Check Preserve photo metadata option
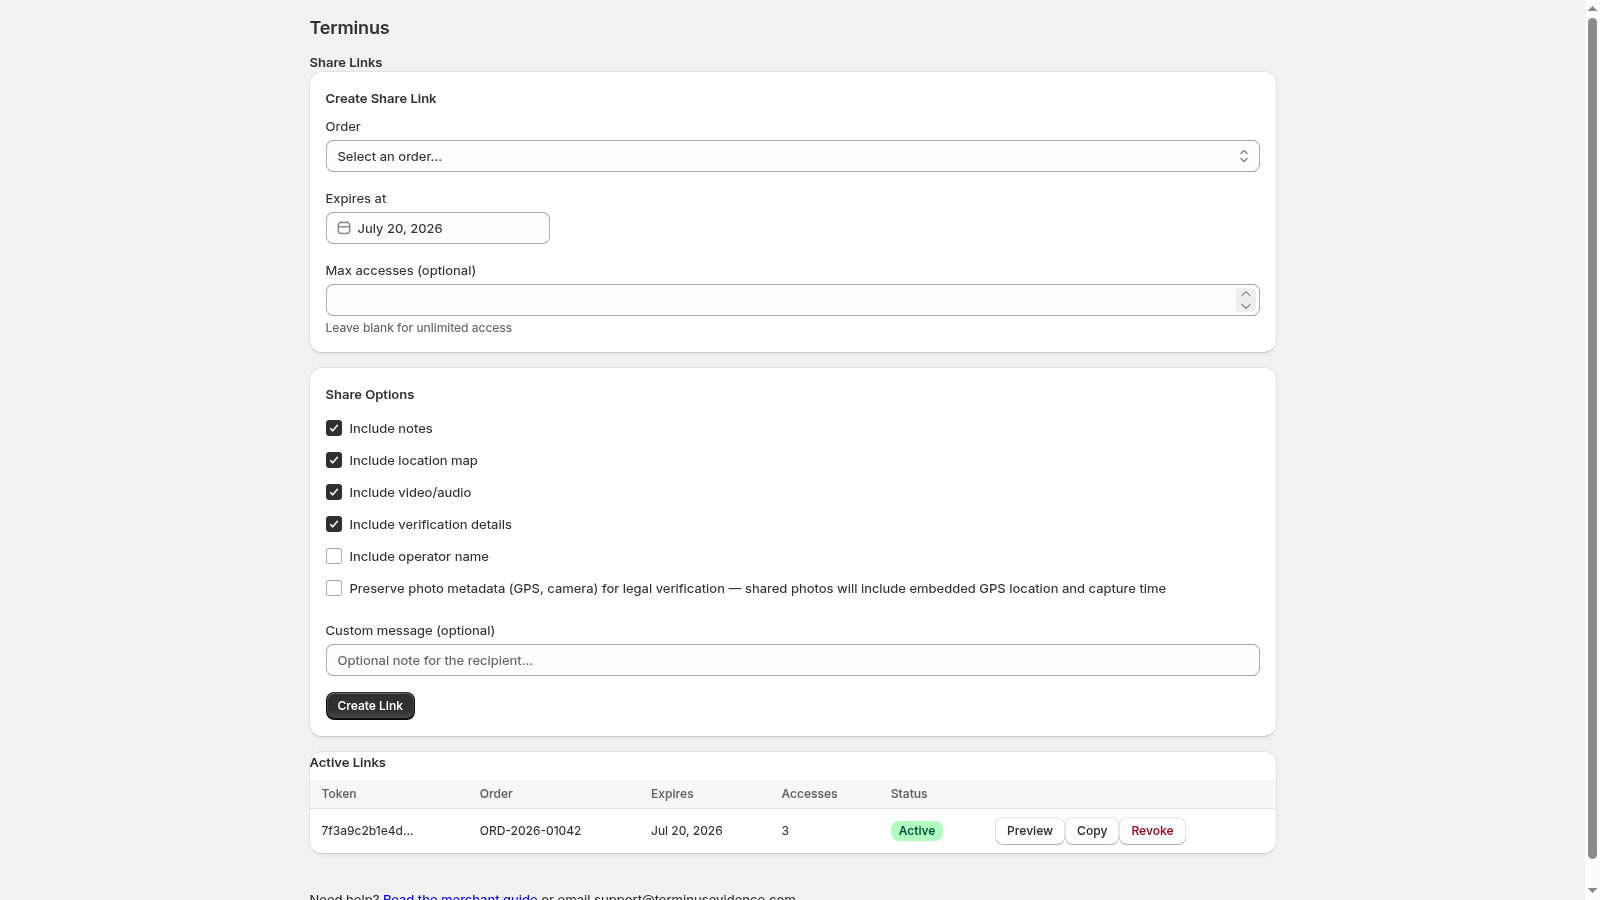Viewport: 1600px width, 900px height. click(x=334, y=588)
